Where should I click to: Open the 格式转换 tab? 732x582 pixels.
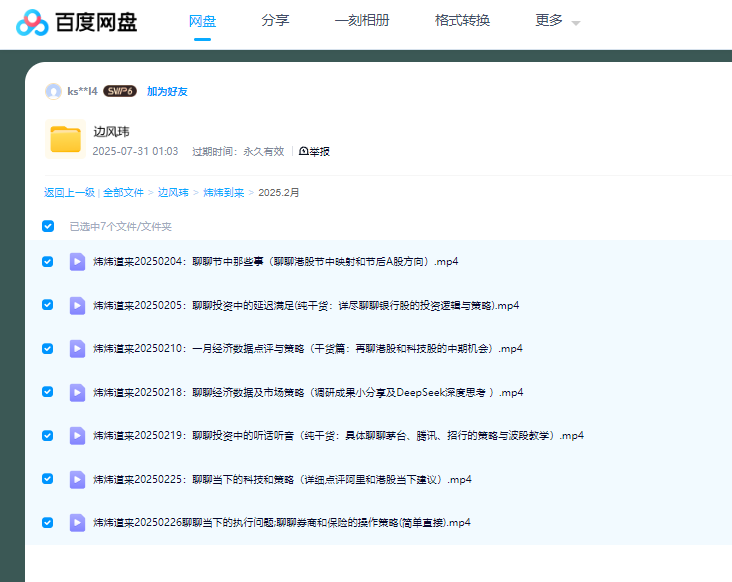click(x=462, y=21)
